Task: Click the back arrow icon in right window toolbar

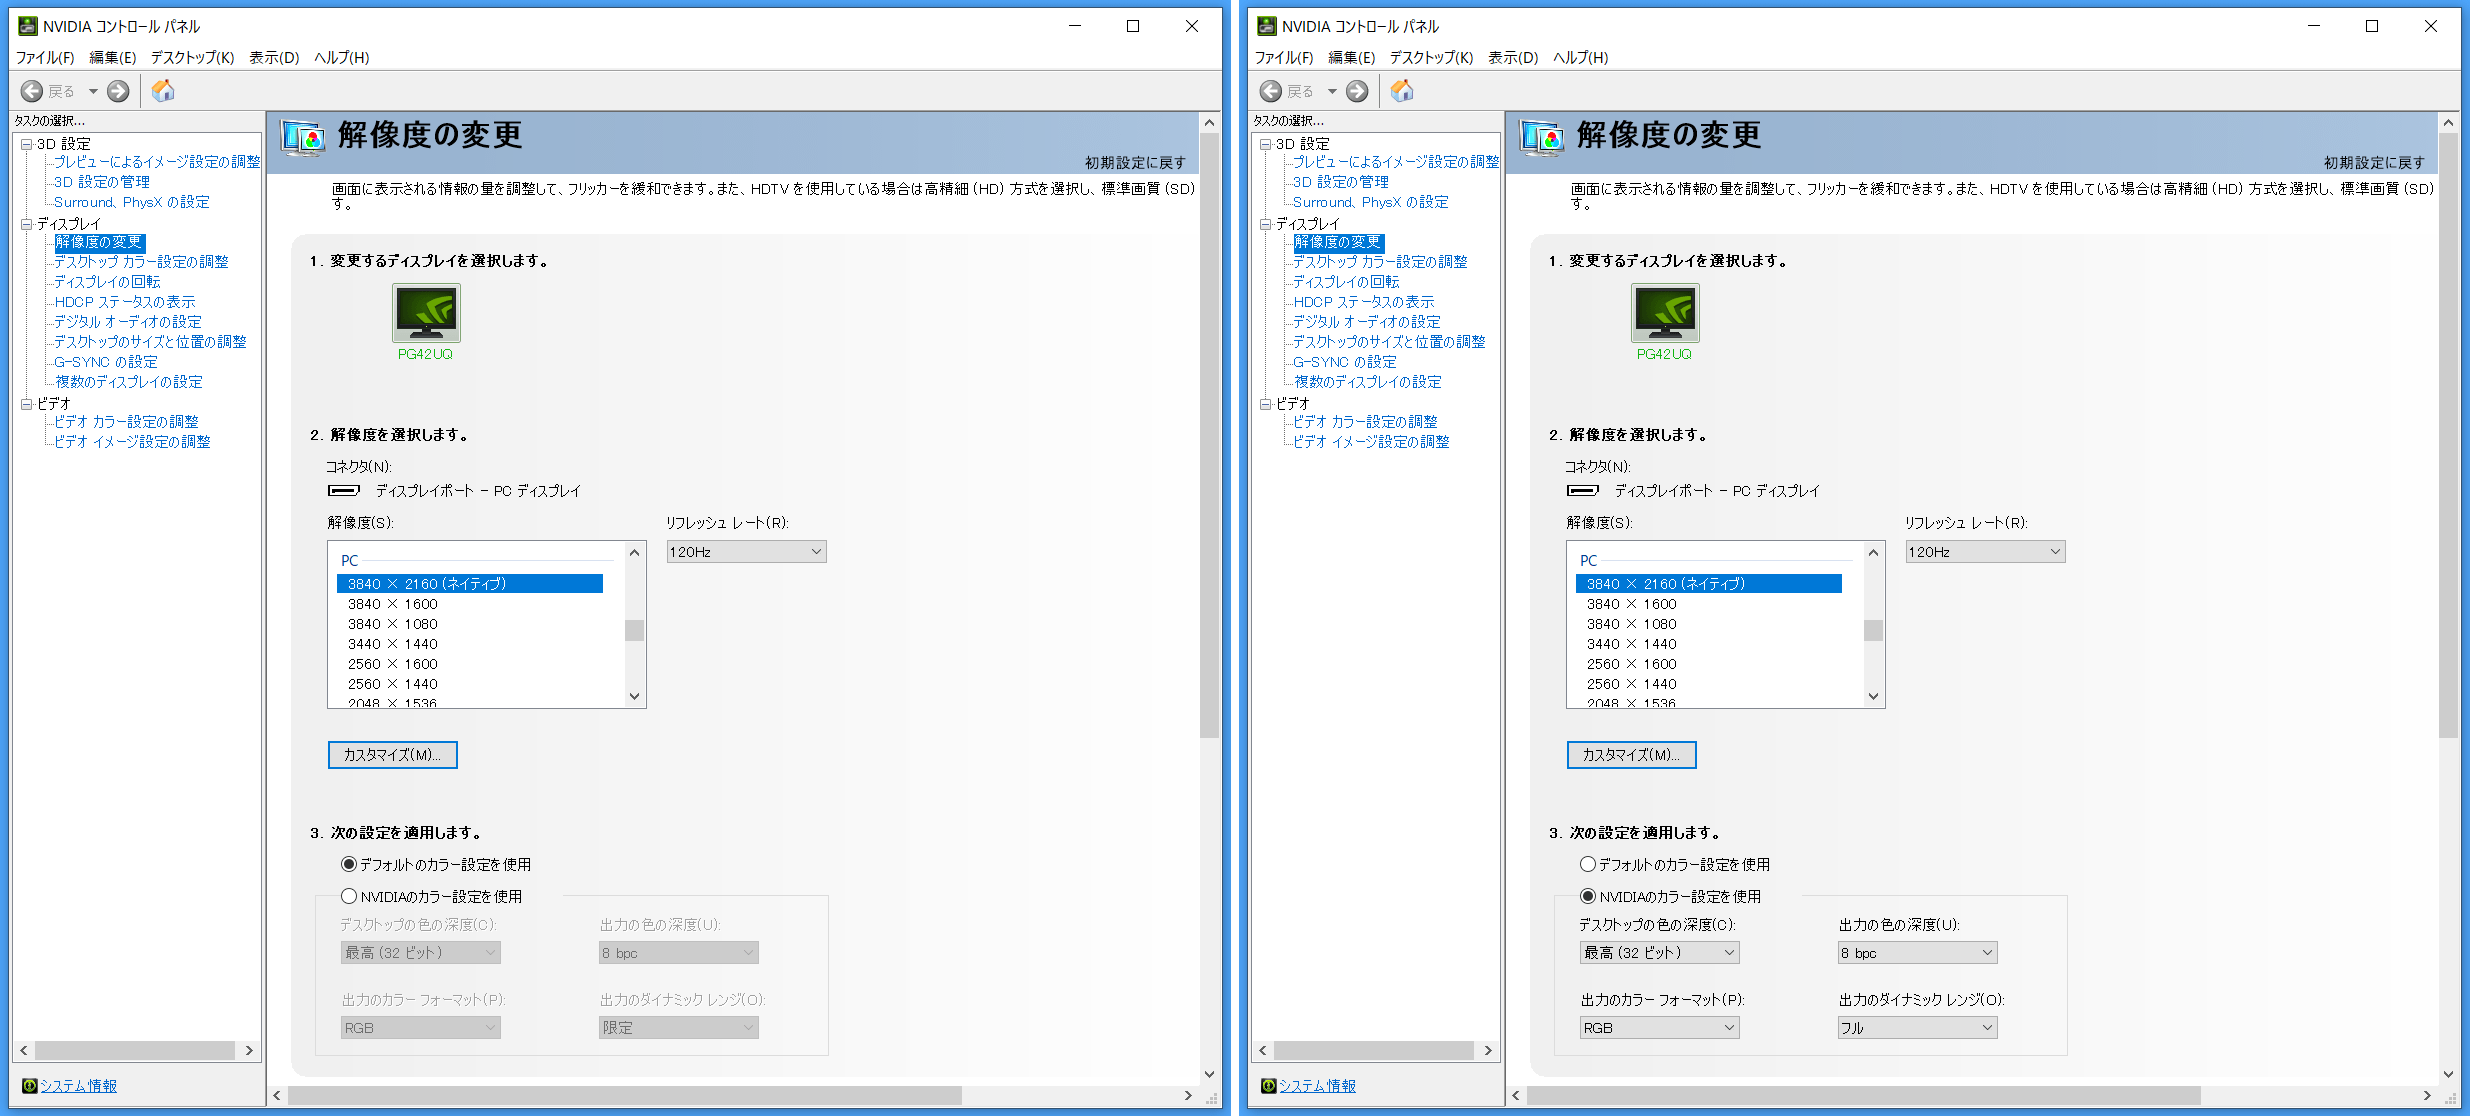Action: (1271, 91)
